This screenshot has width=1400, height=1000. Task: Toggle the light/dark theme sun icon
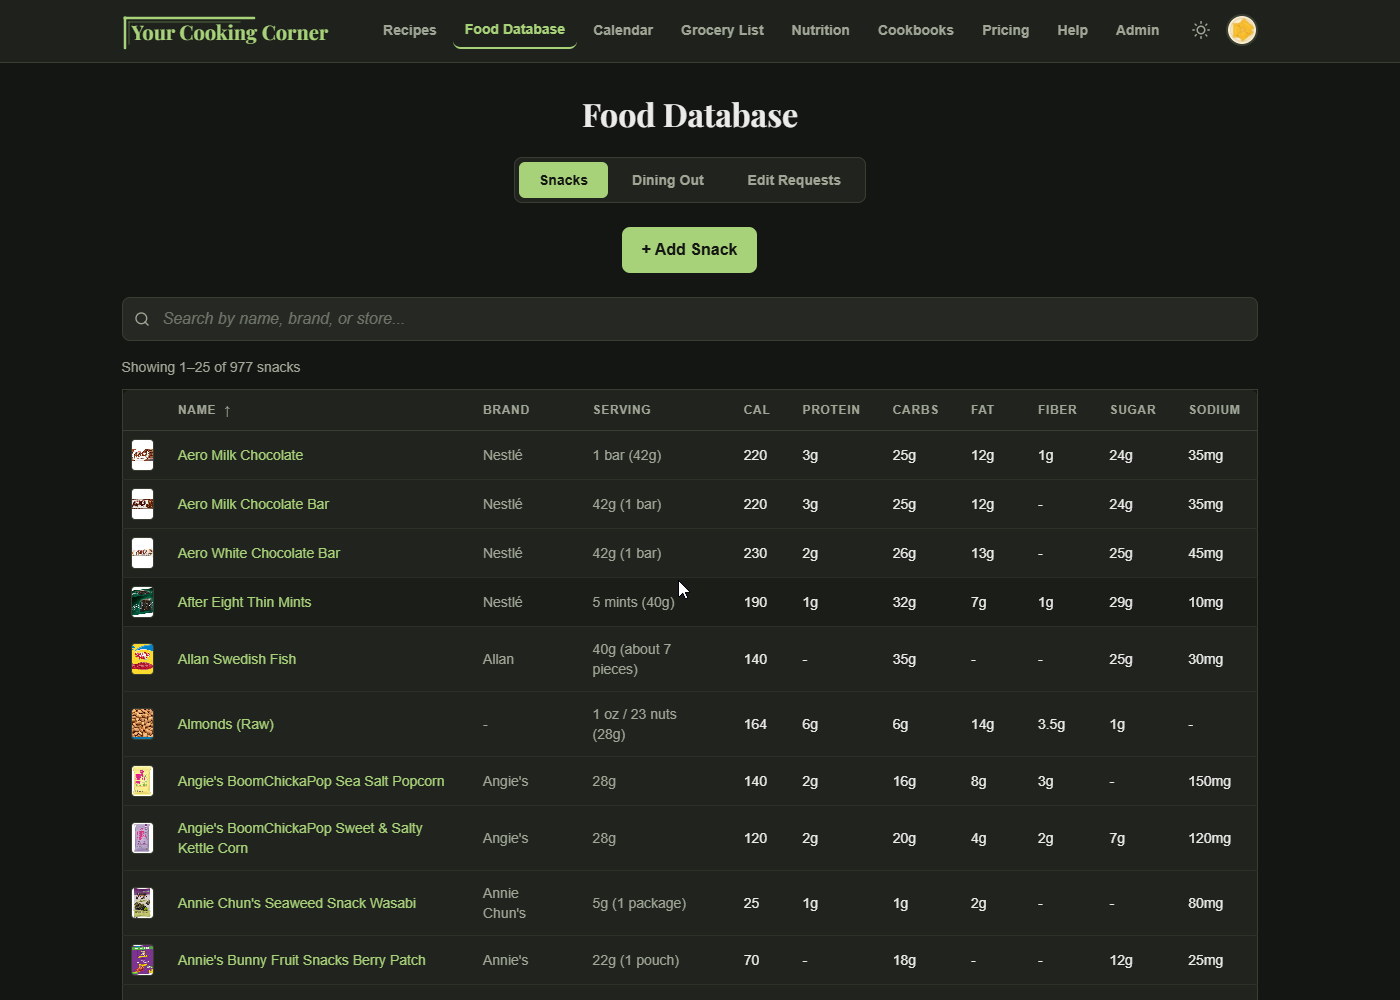coord(1201,30)
